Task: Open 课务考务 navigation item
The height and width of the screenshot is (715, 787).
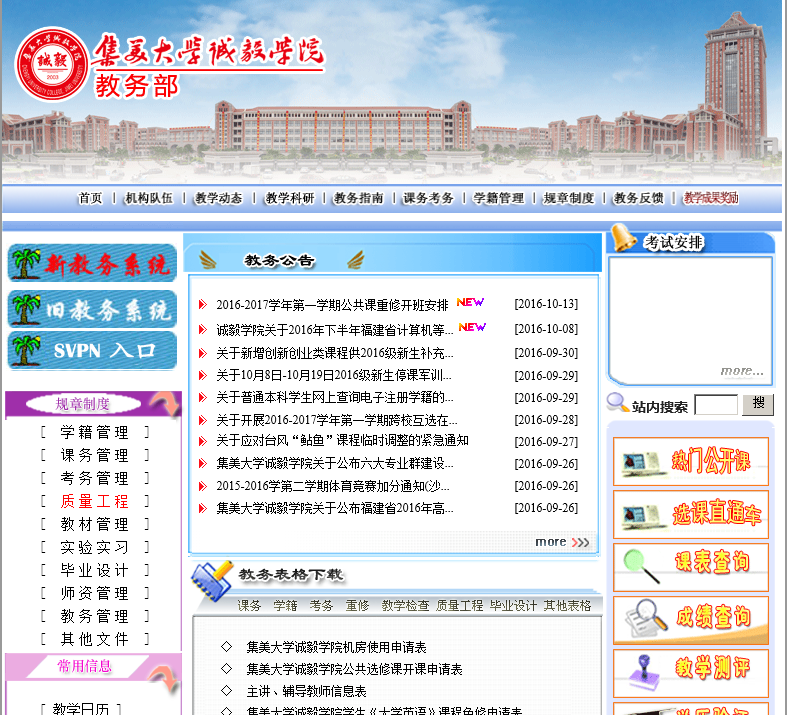Action: (x=429, y=198)
